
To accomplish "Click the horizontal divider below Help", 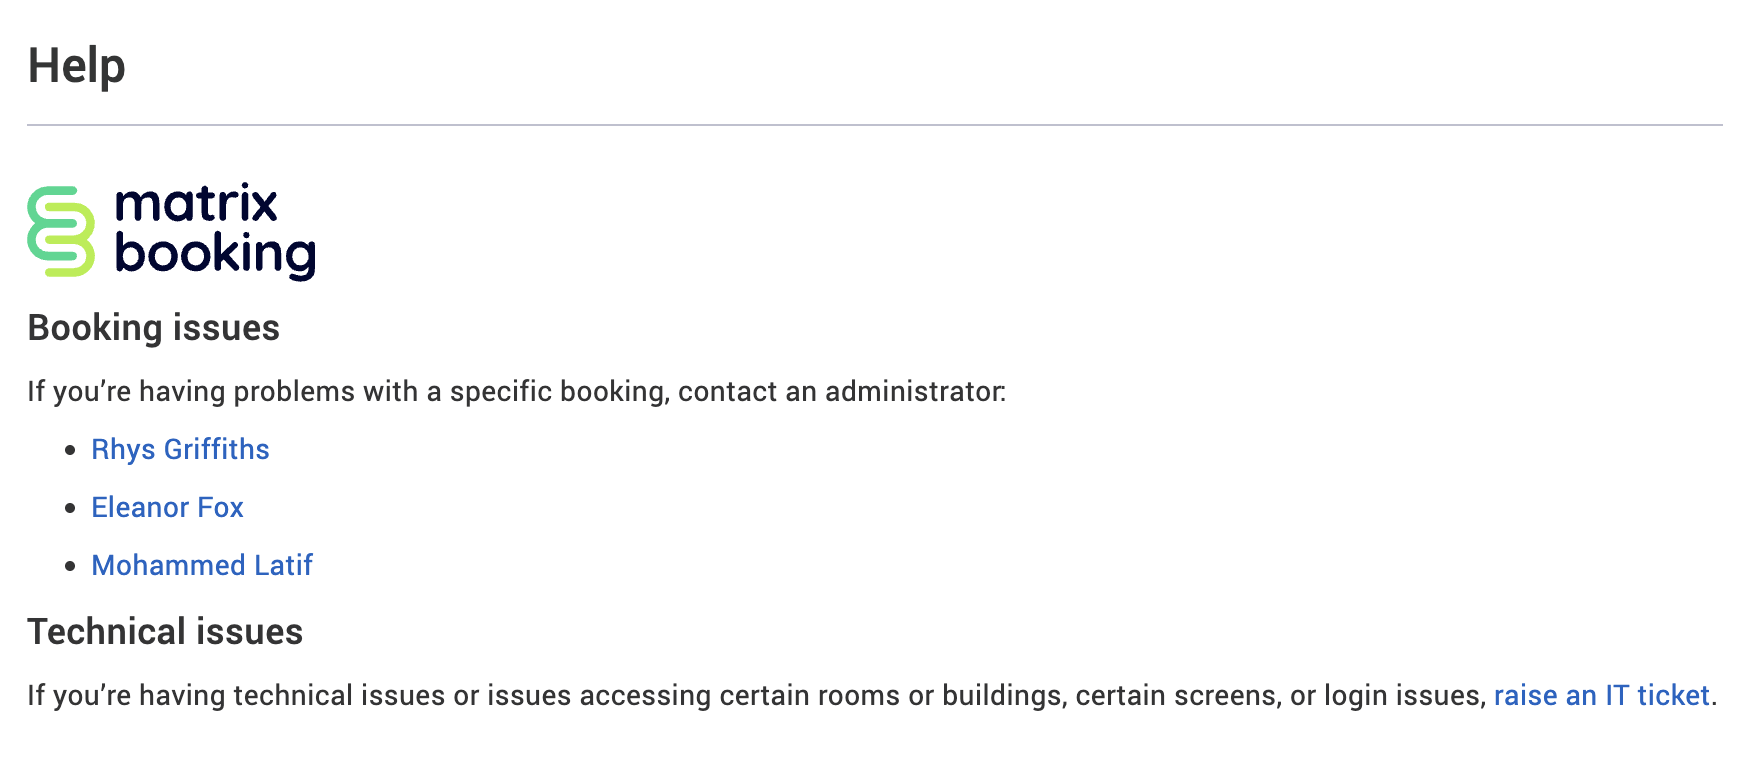I will [874, 125].
